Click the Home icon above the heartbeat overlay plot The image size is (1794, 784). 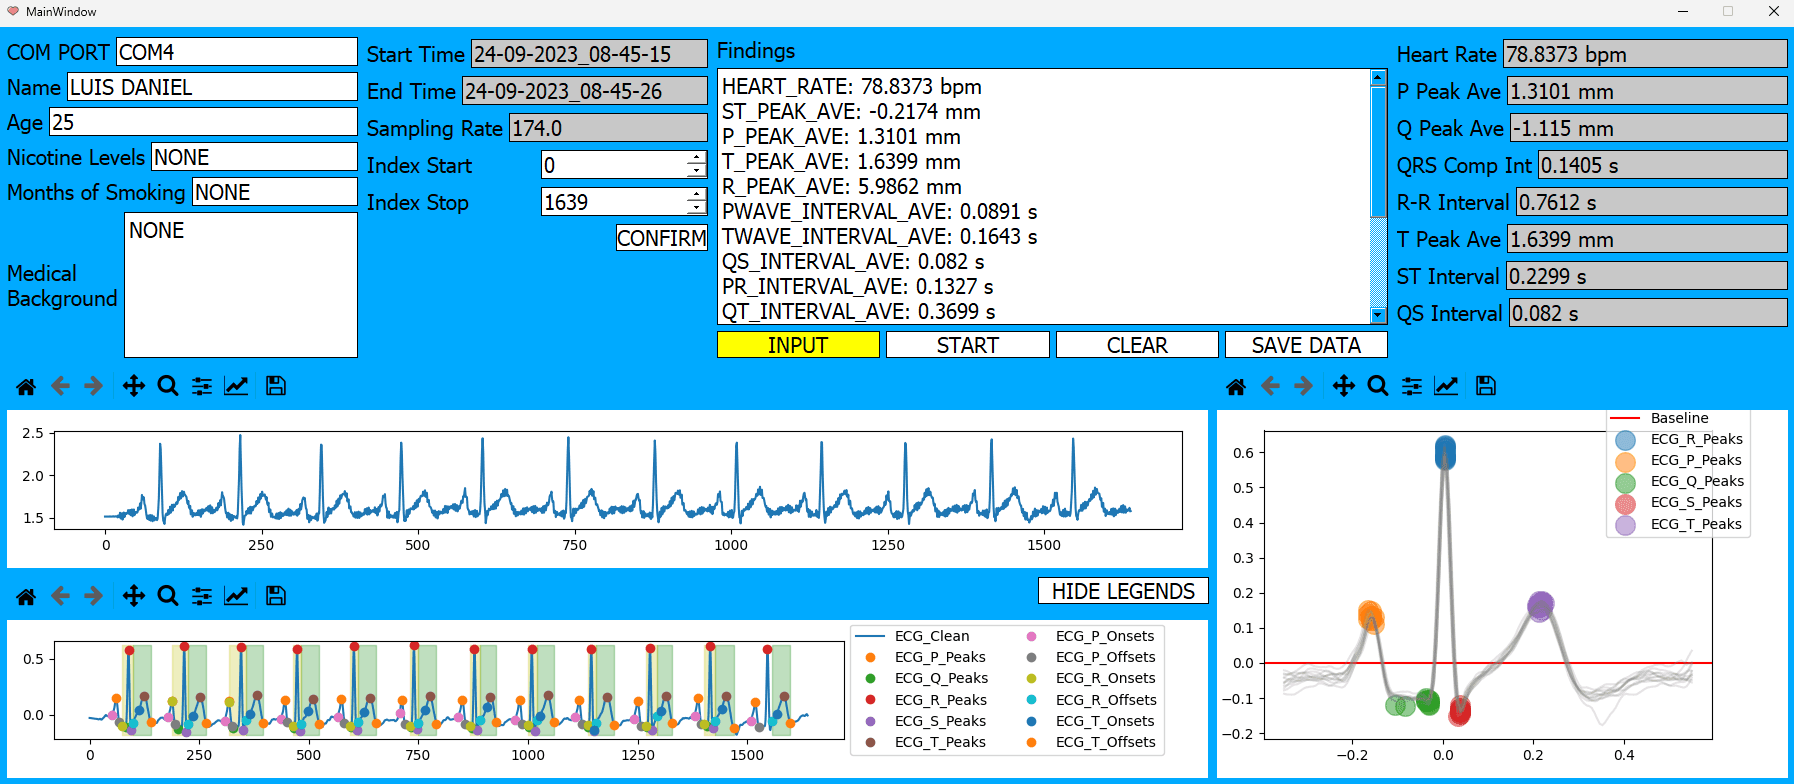[1236, 386]
